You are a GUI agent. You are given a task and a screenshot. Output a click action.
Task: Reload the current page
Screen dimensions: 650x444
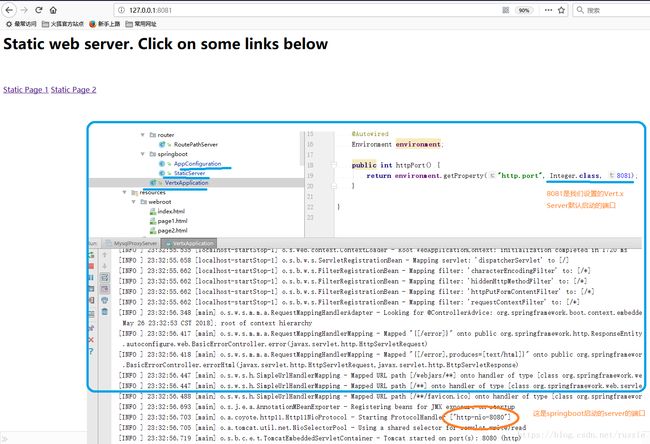39,10
